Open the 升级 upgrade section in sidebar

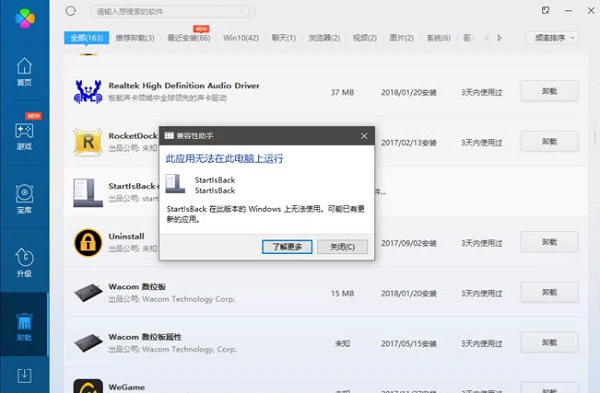(24, 263)
